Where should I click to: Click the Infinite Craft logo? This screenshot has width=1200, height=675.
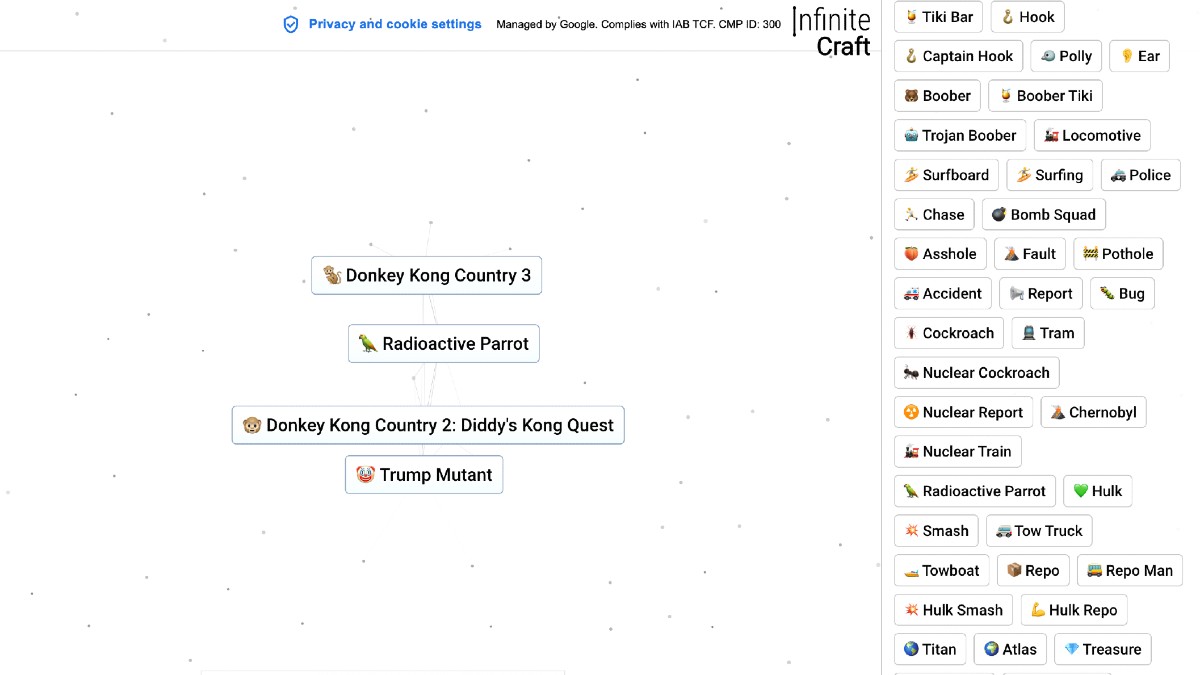click(x=831, y=33)
